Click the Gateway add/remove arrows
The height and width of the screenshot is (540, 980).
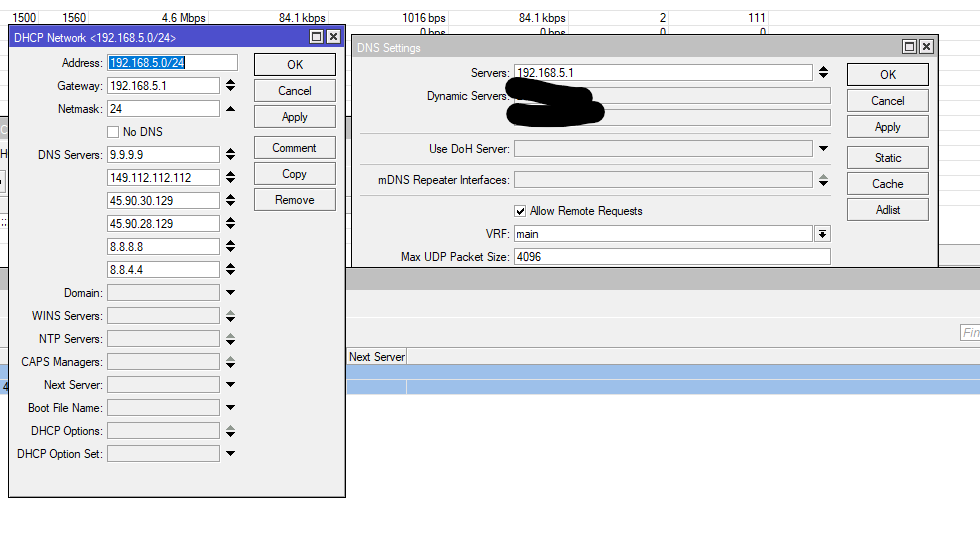[231, 85]
